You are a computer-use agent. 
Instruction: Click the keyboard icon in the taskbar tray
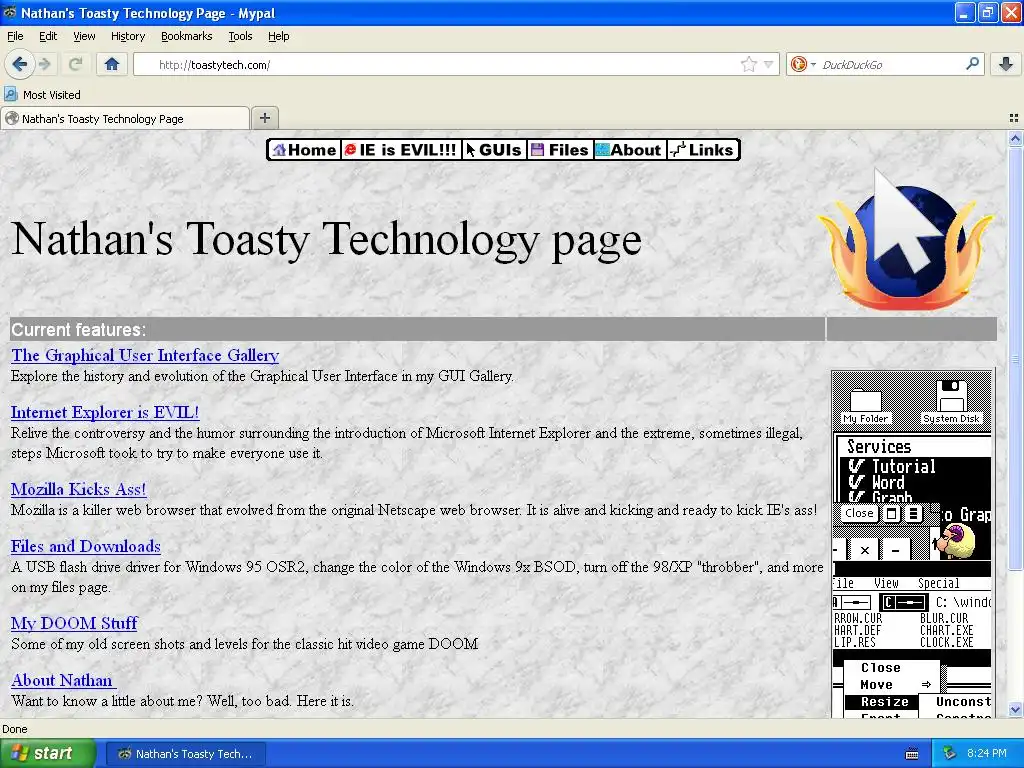click(912, 754)
